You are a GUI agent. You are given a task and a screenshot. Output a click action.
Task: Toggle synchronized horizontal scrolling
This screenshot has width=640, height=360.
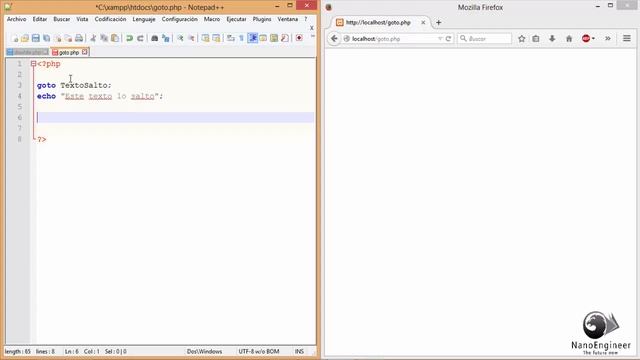216,38
